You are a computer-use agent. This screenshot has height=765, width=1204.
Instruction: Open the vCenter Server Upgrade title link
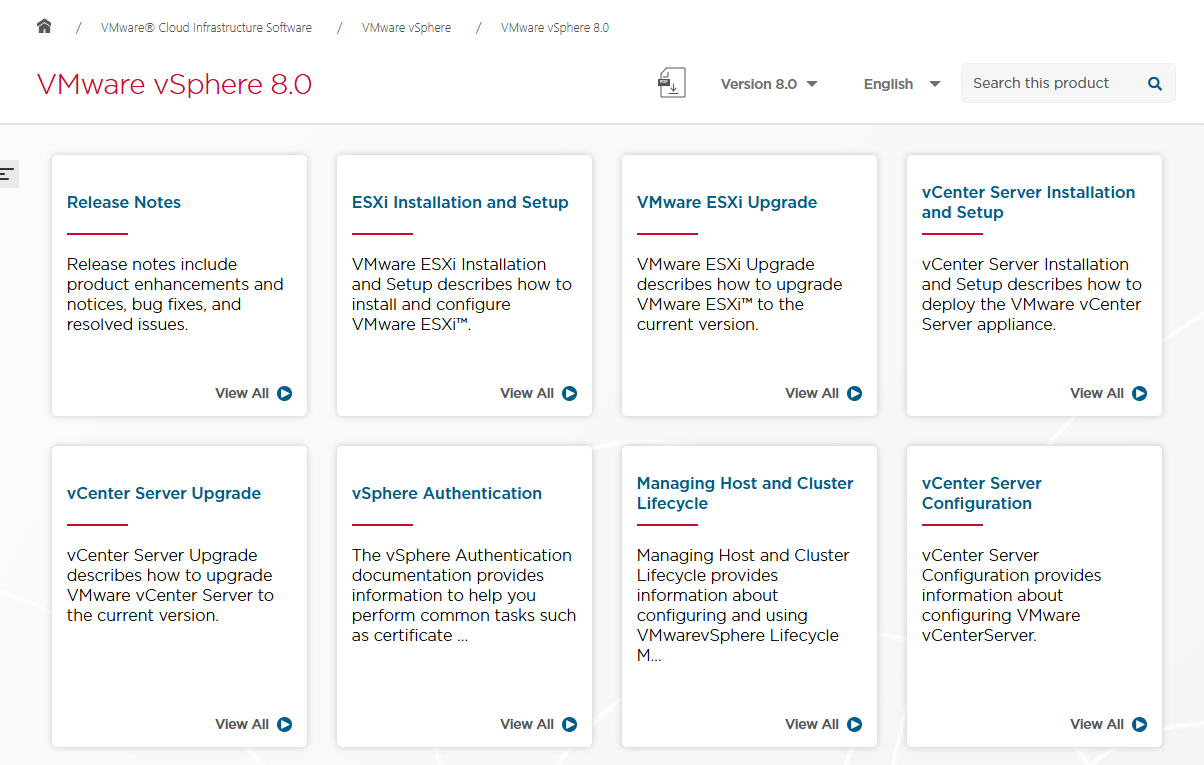click(164, 493)
